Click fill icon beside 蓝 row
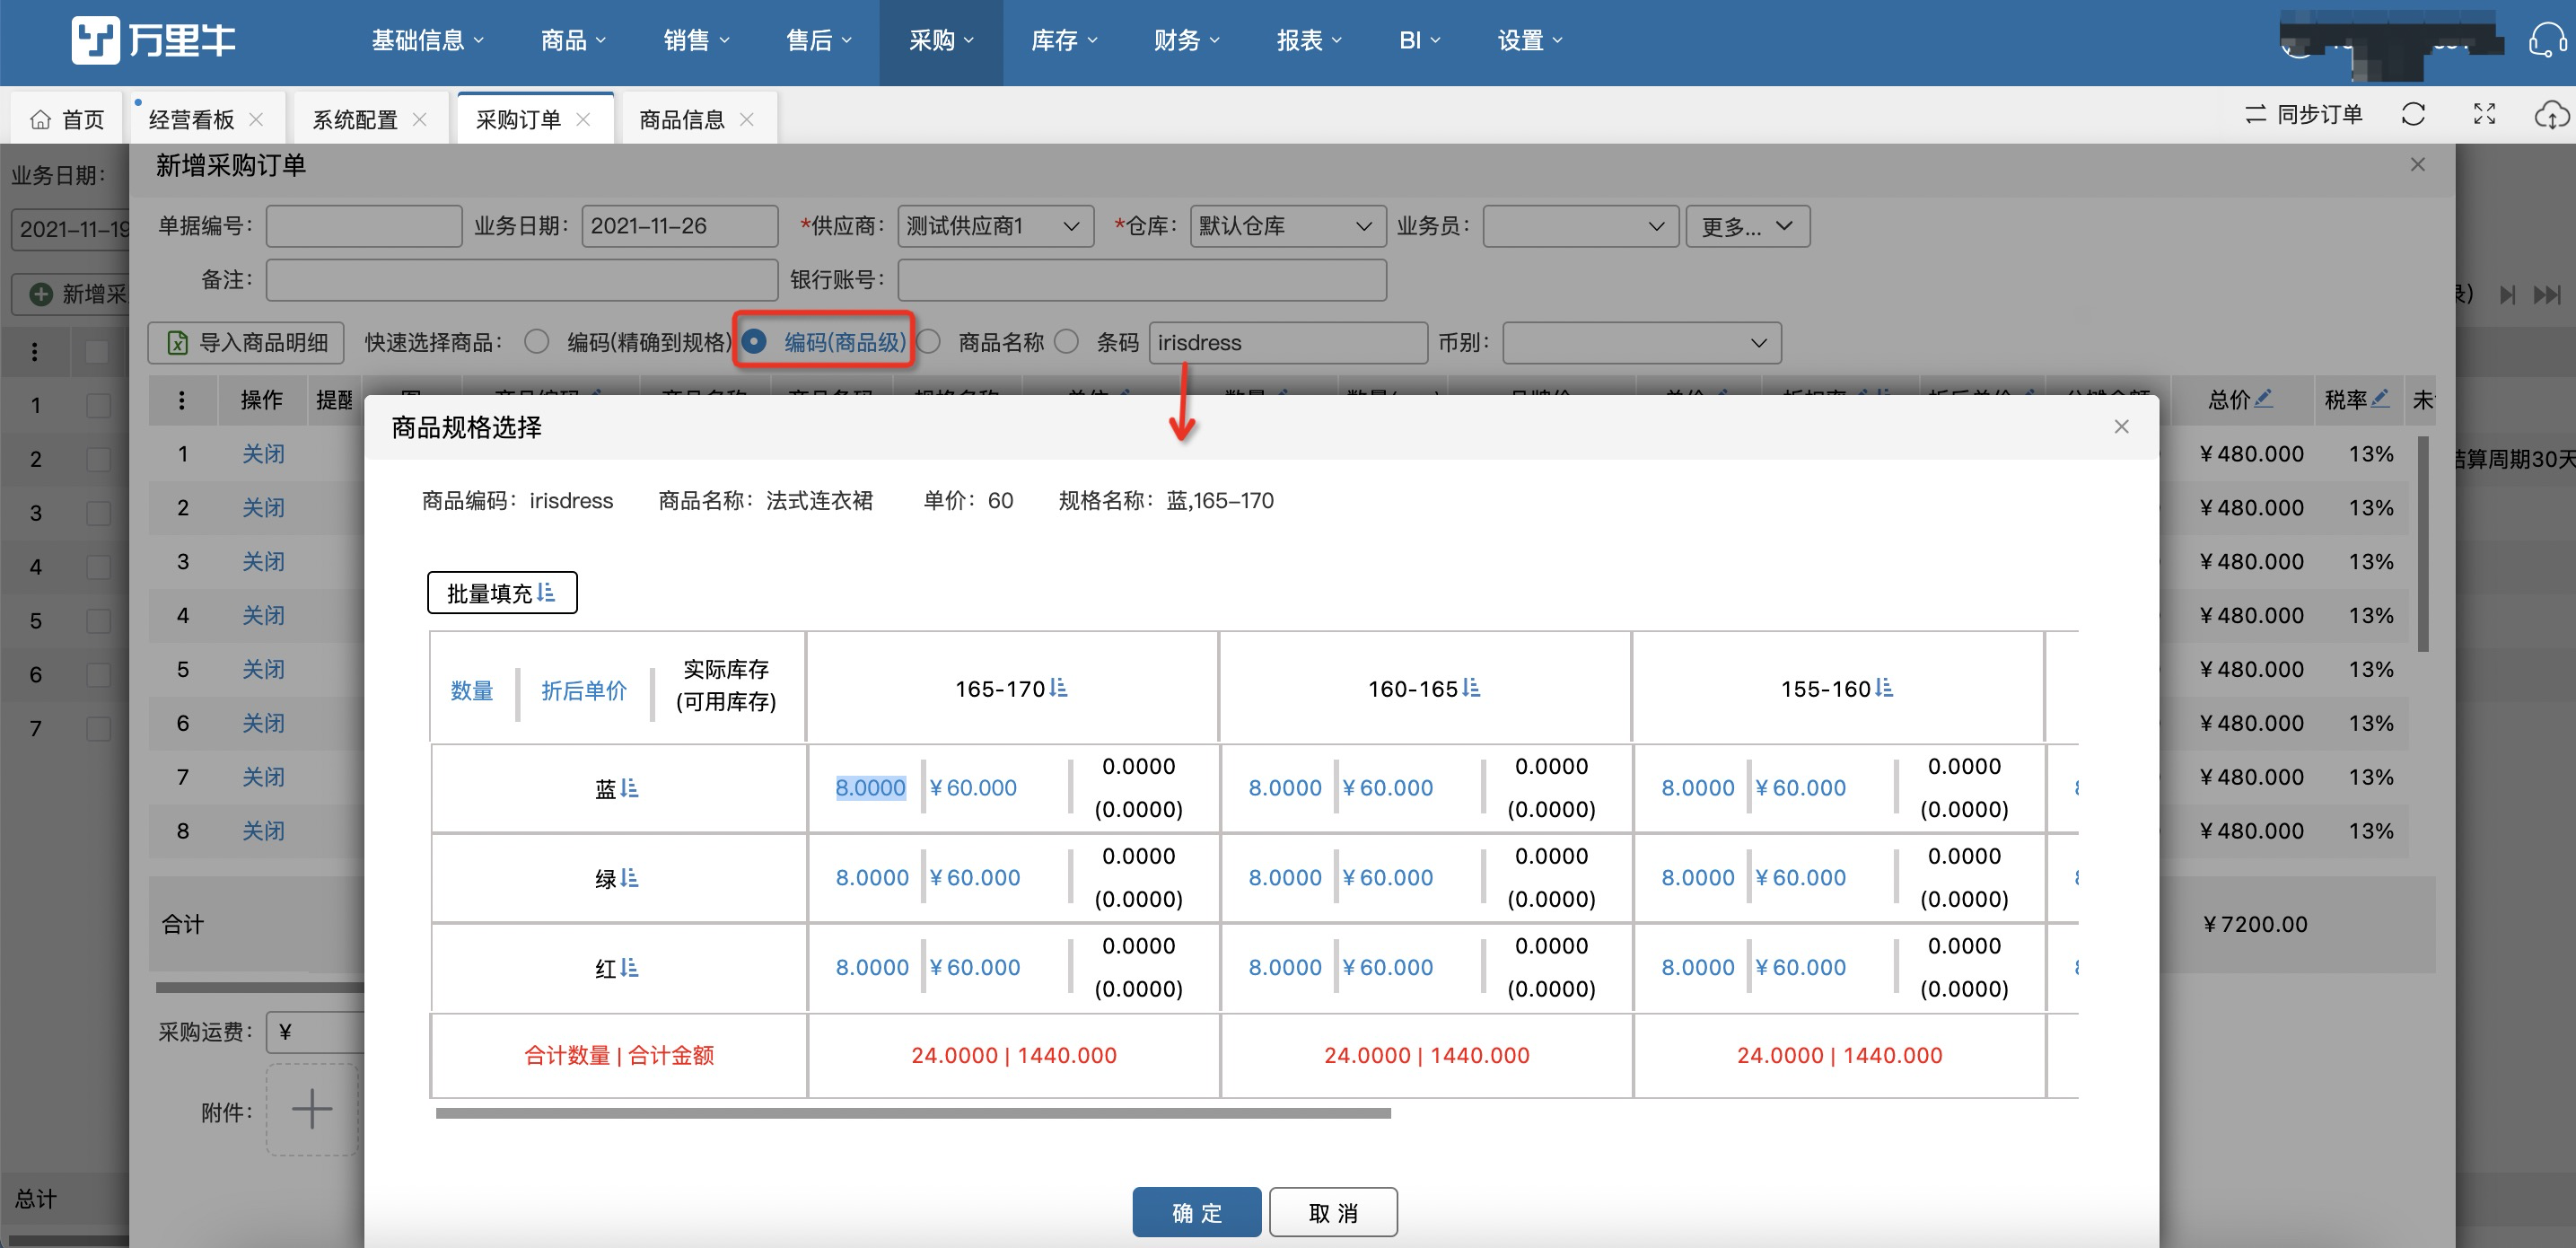The width and height of the screenshot is (2576, 1248). coord(629,788)
